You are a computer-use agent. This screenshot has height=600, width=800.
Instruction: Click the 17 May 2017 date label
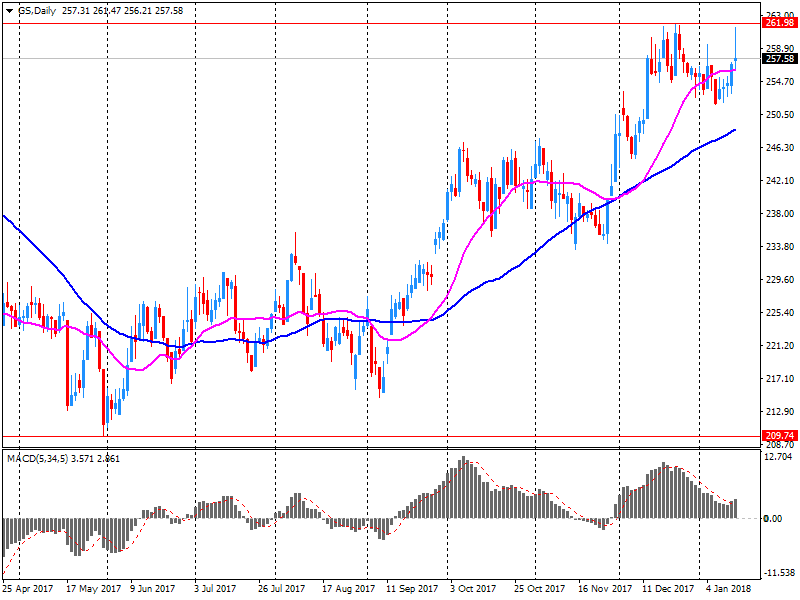click(92, 589)
